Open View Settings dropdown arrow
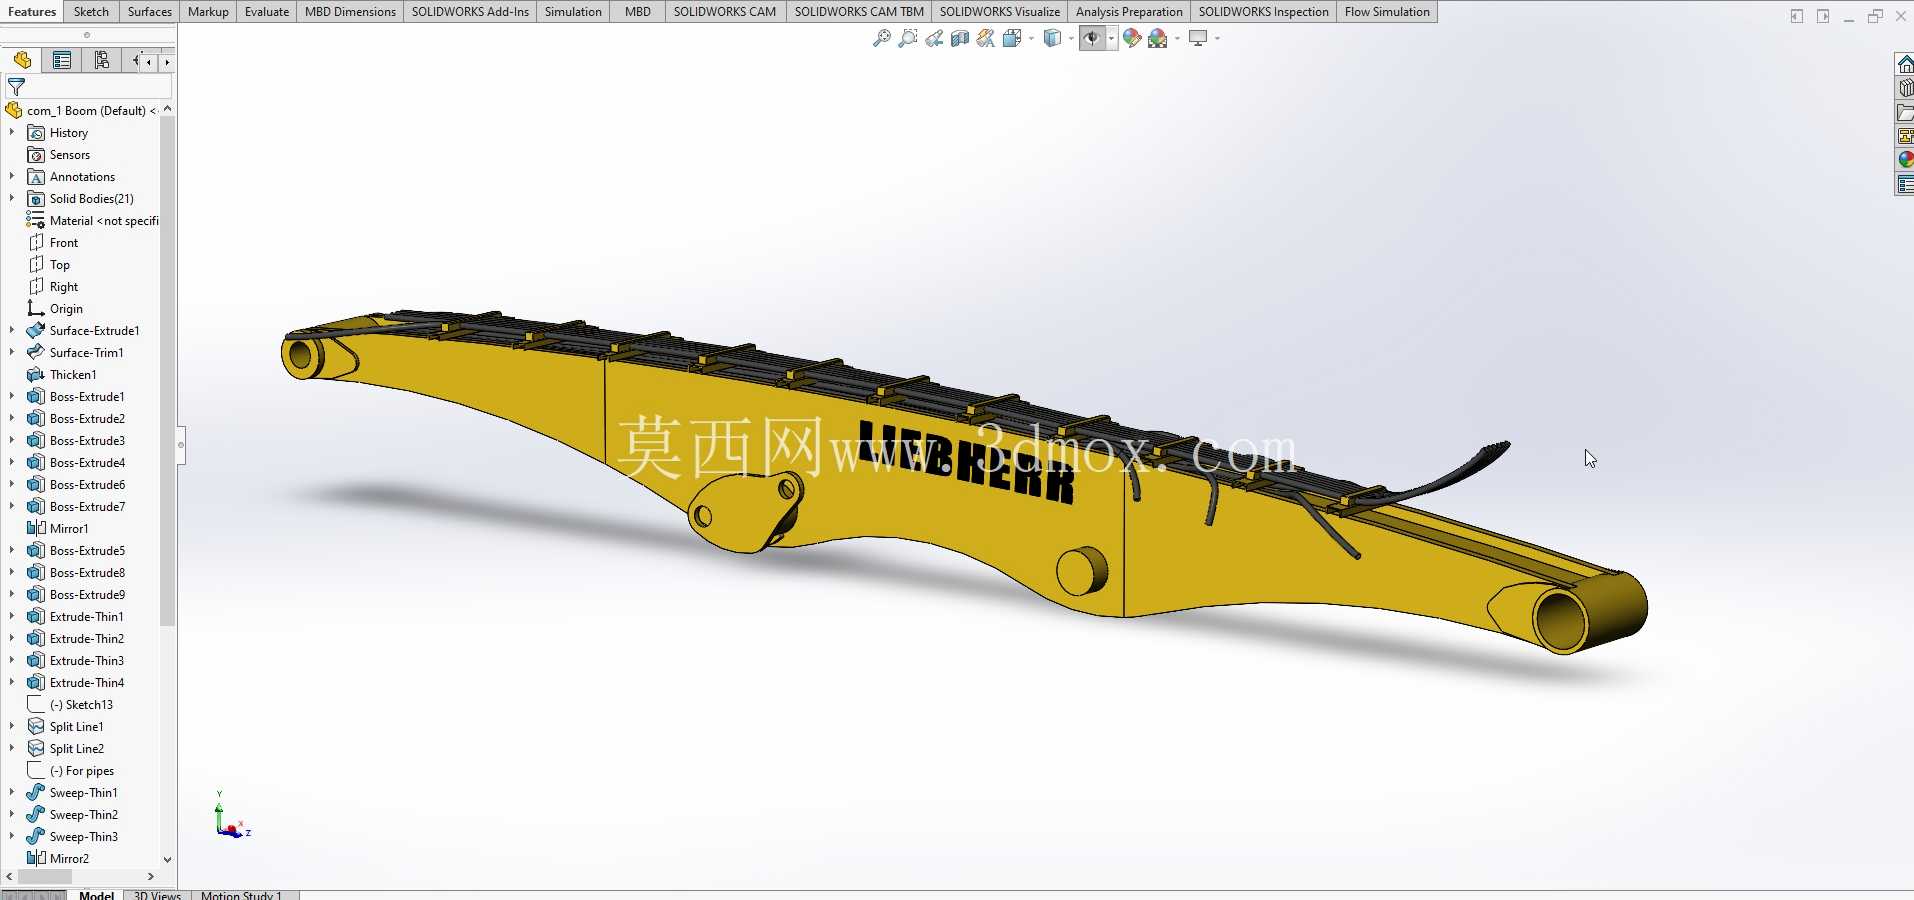The height and width of the screenshot is (900, 1914). pyautogui.click(x=1217, y=38)
